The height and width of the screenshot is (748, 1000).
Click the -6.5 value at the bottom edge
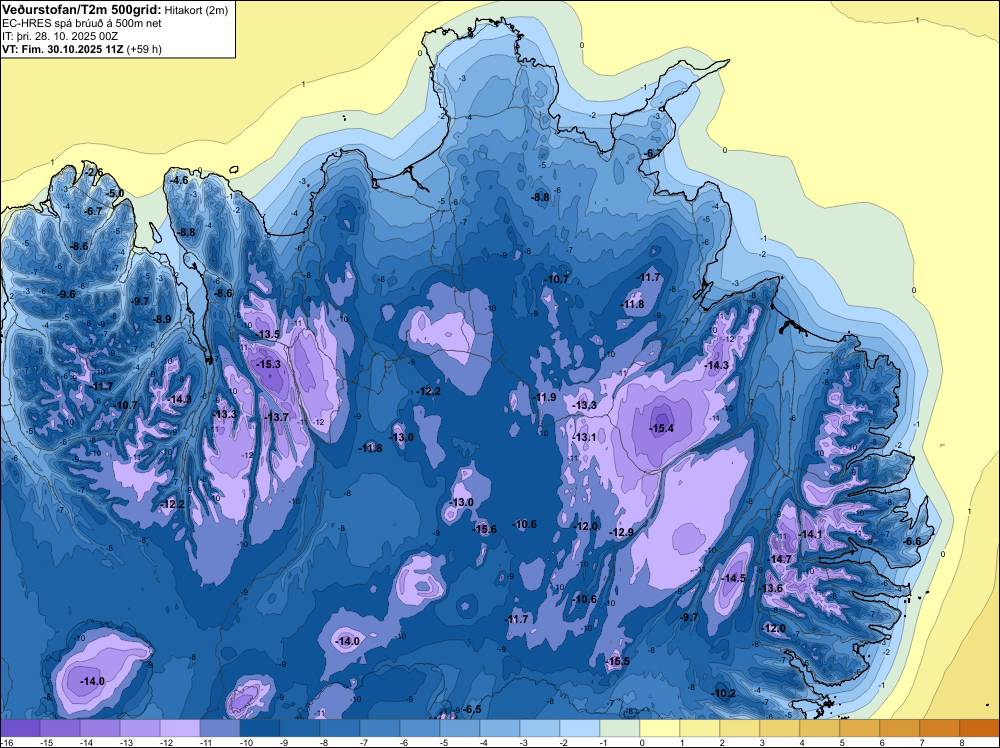tap(473, 709)
